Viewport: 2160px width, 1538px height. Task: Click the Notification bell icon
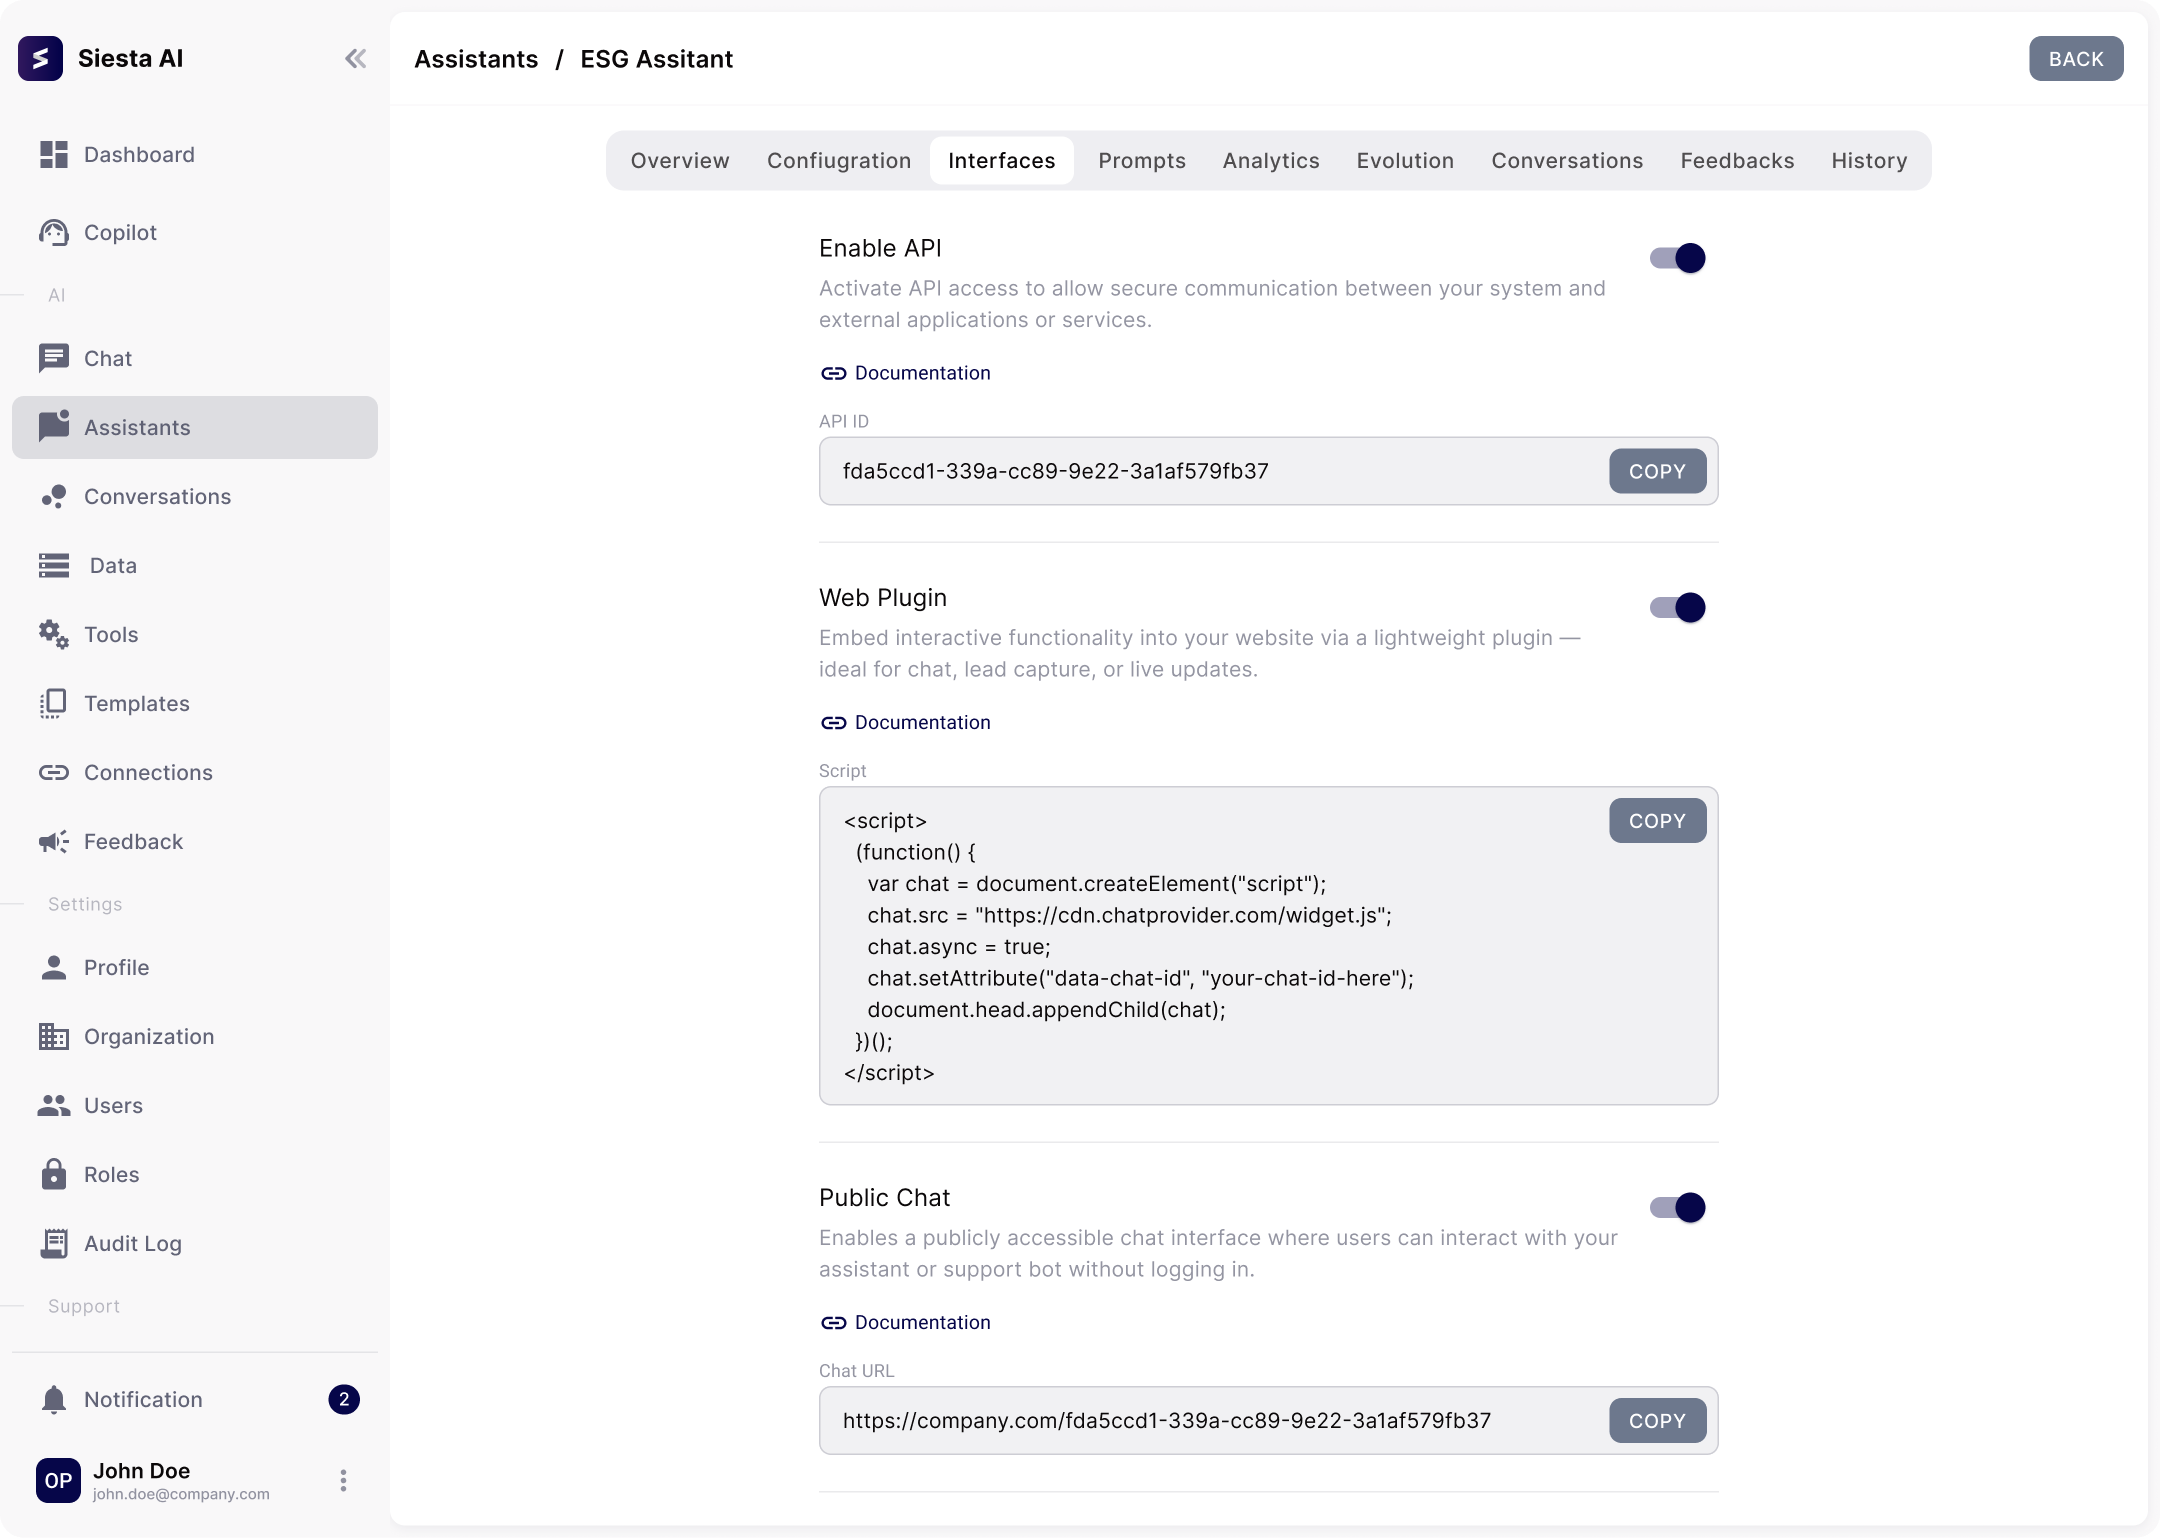click(54, 1399)
